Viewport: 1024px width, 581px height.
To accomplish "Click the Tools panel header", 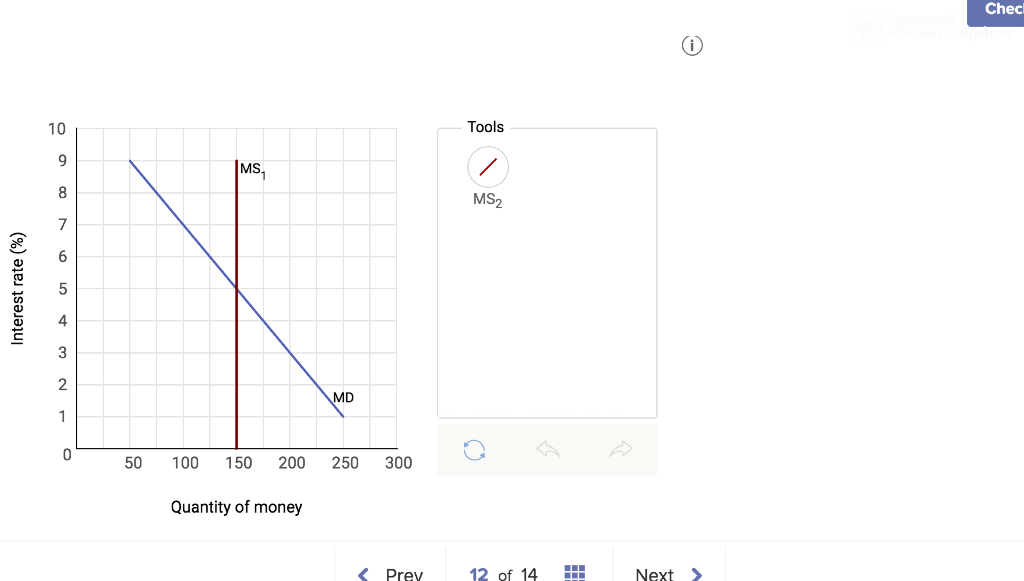I will (484, 127).
